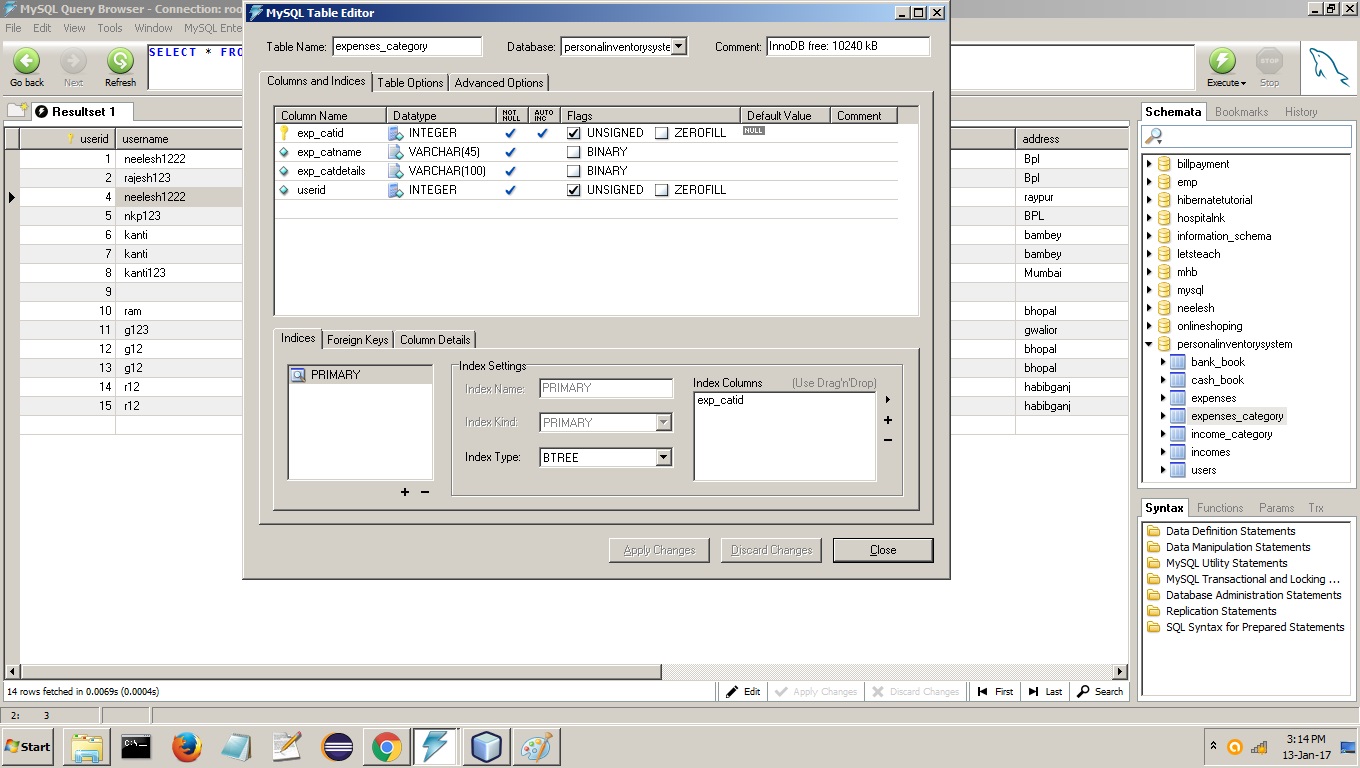Click the Data Definition Statements folder icon

(1153, 531)
